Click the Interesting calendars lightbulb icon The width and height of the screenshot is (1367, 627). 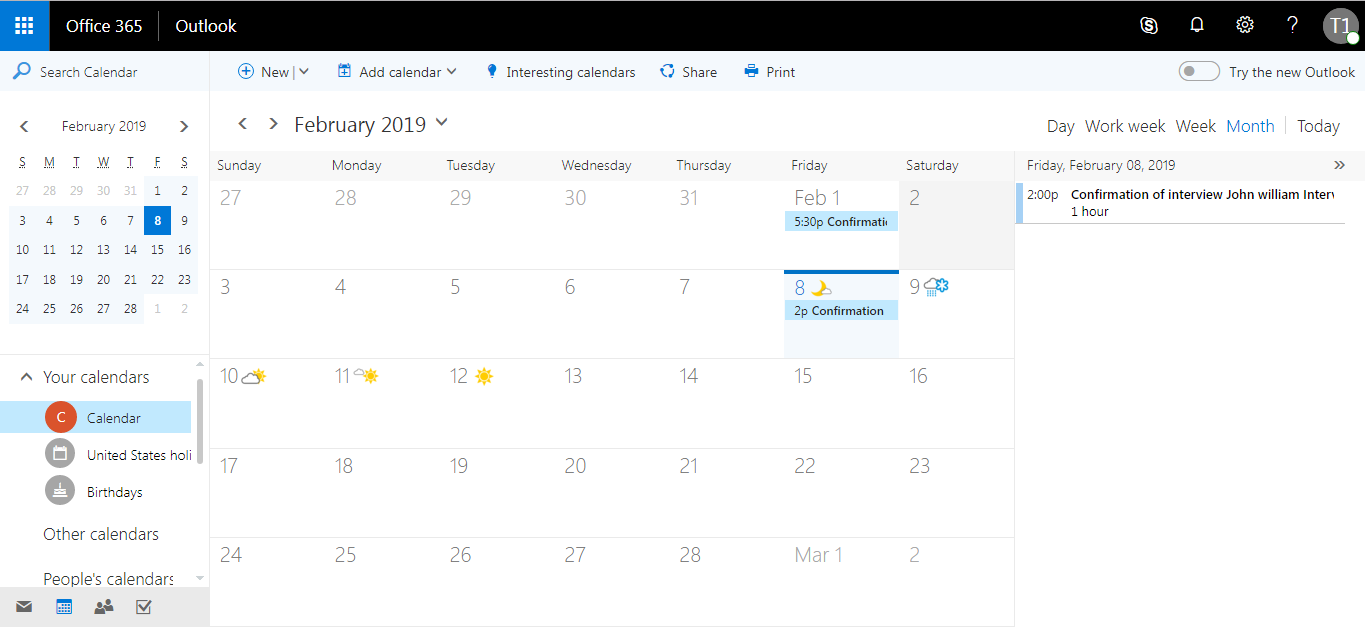[491, 71]
